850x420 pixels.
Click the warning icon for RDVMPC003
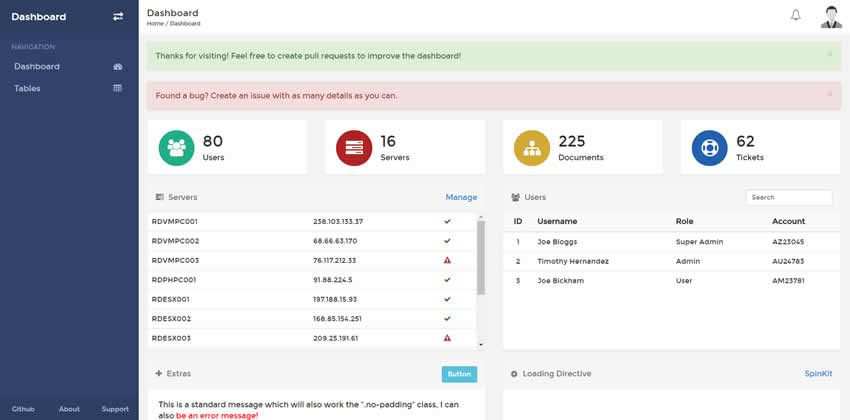447,260
